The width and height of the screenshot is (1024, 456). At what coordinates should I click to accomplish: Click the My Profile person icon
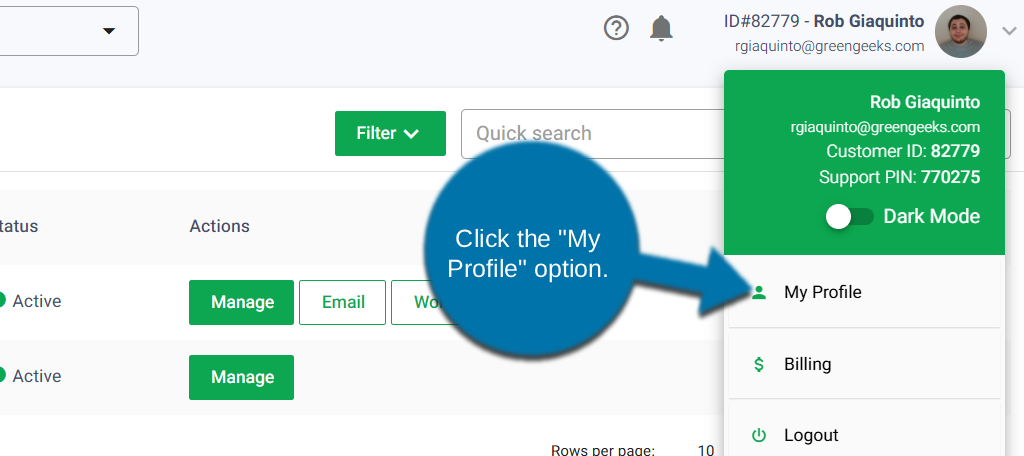coord(759,293)
